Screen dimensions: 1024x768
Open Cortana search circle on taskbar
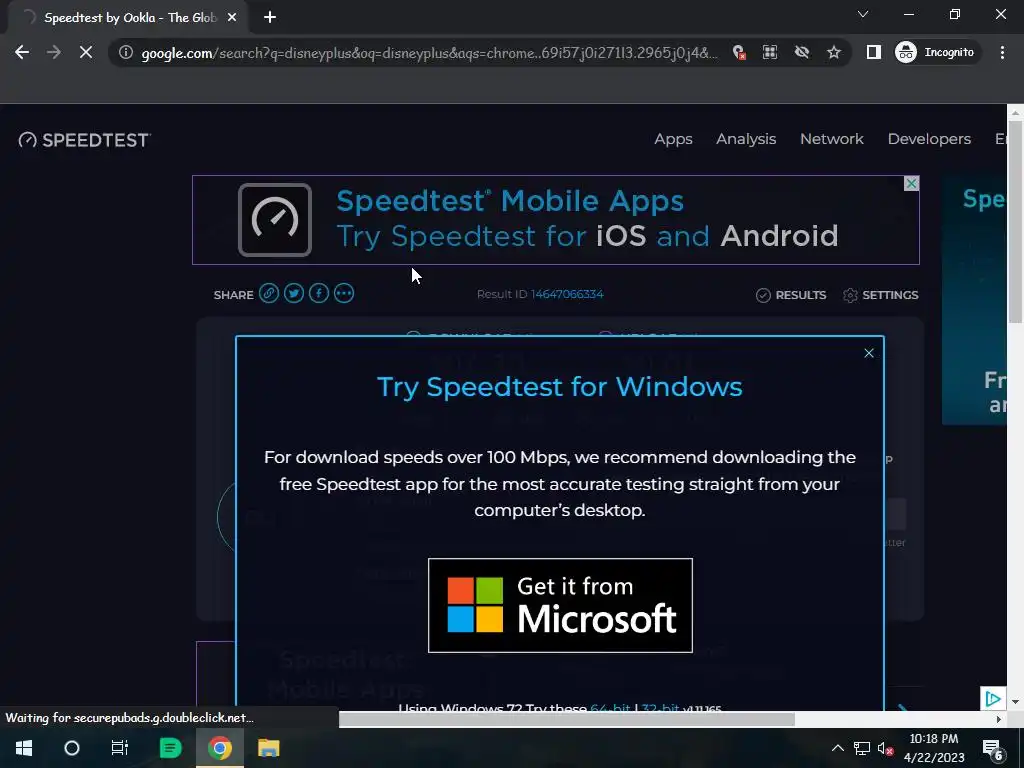[x=72, y=748]
